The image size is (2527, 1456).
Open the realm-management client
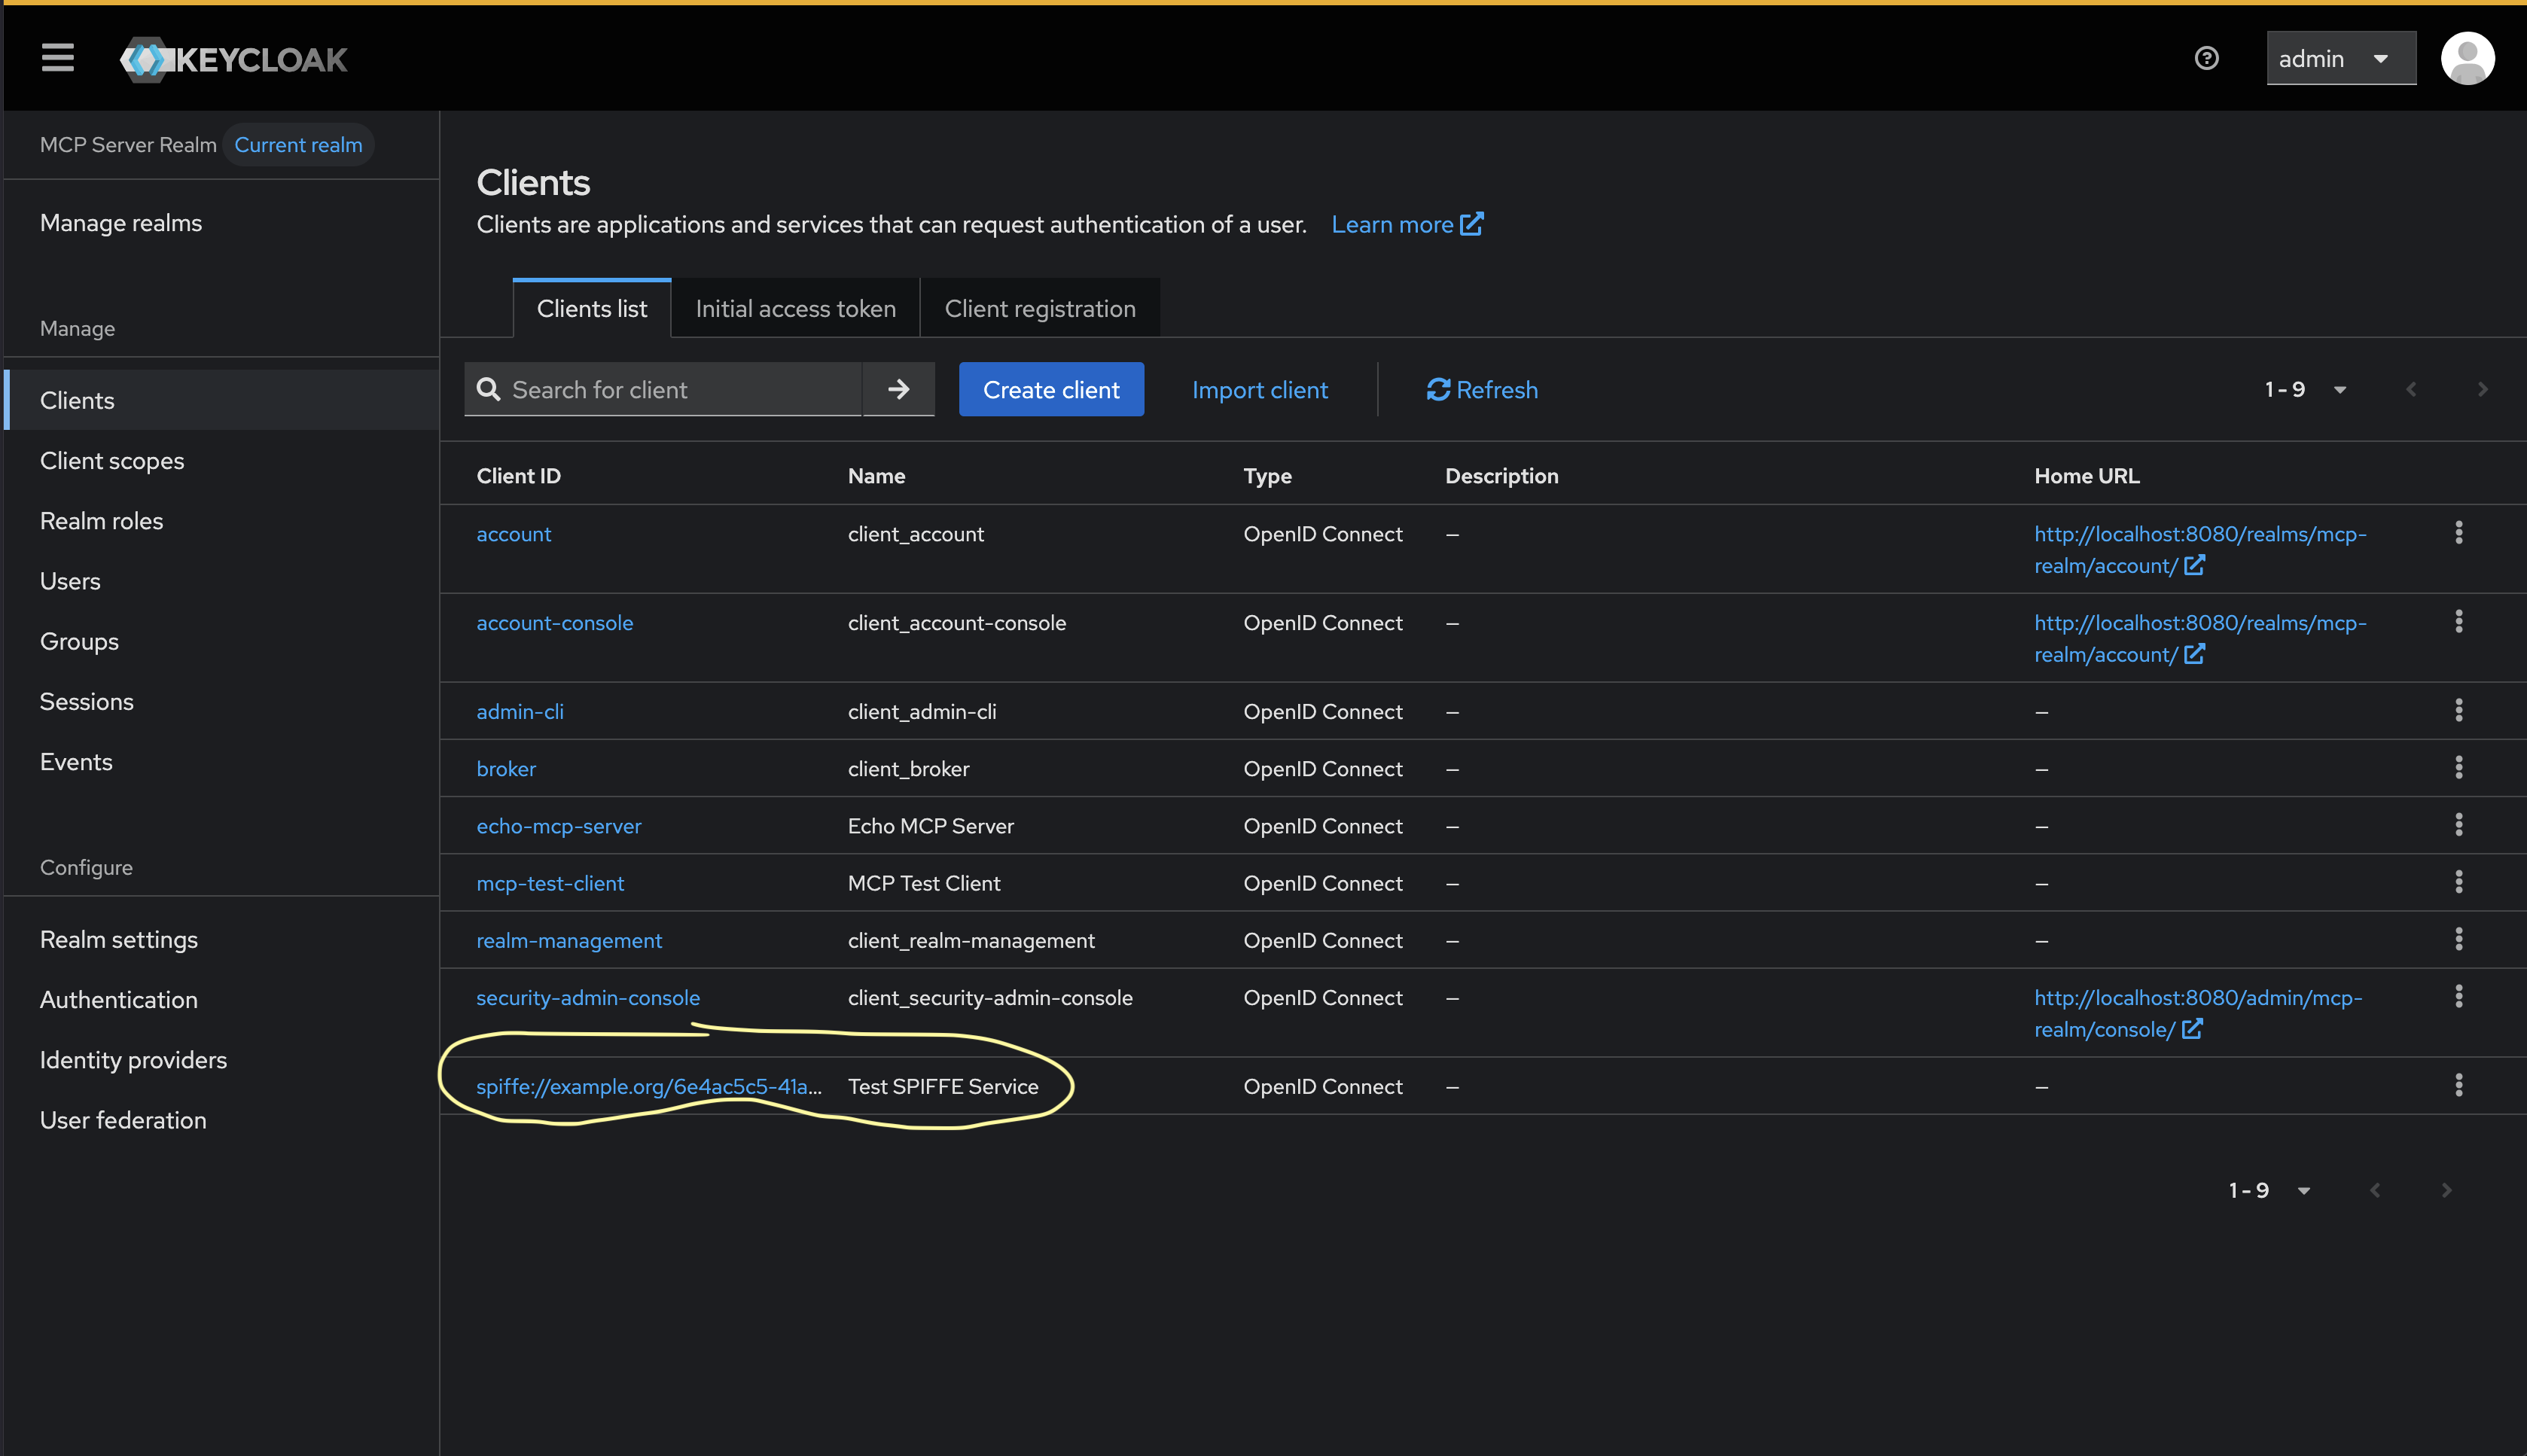(569, 940)
